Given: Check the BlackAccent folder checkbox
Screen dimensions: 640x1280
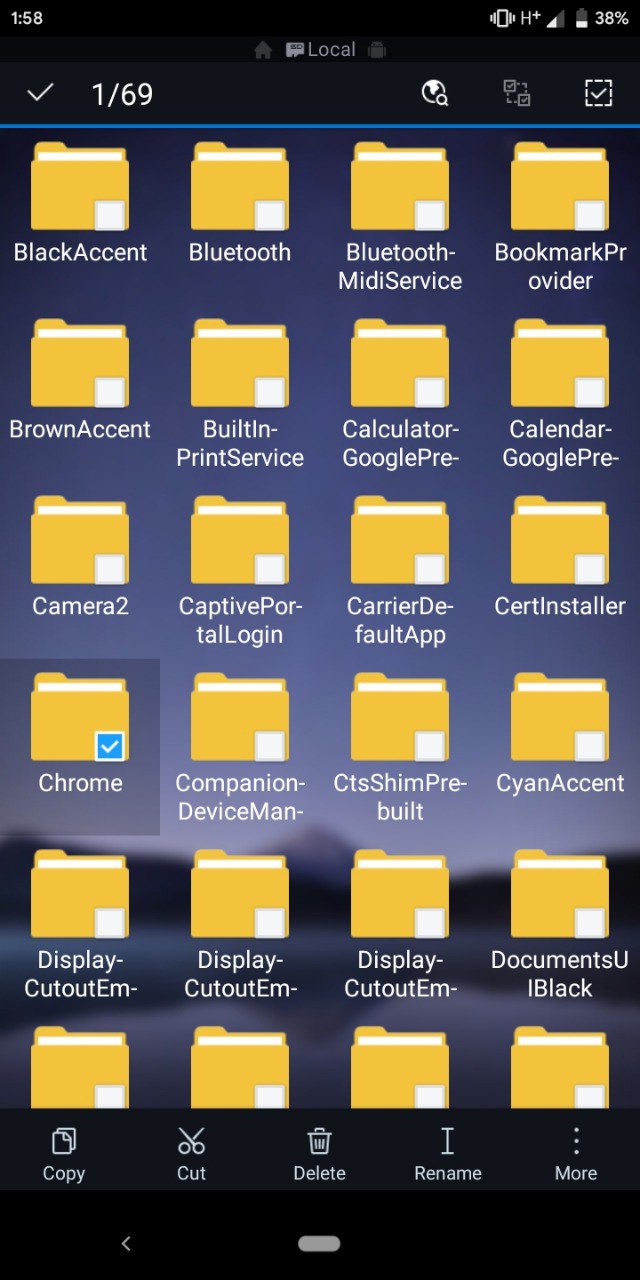Looking at the screenshot, I should click(110, 215).
